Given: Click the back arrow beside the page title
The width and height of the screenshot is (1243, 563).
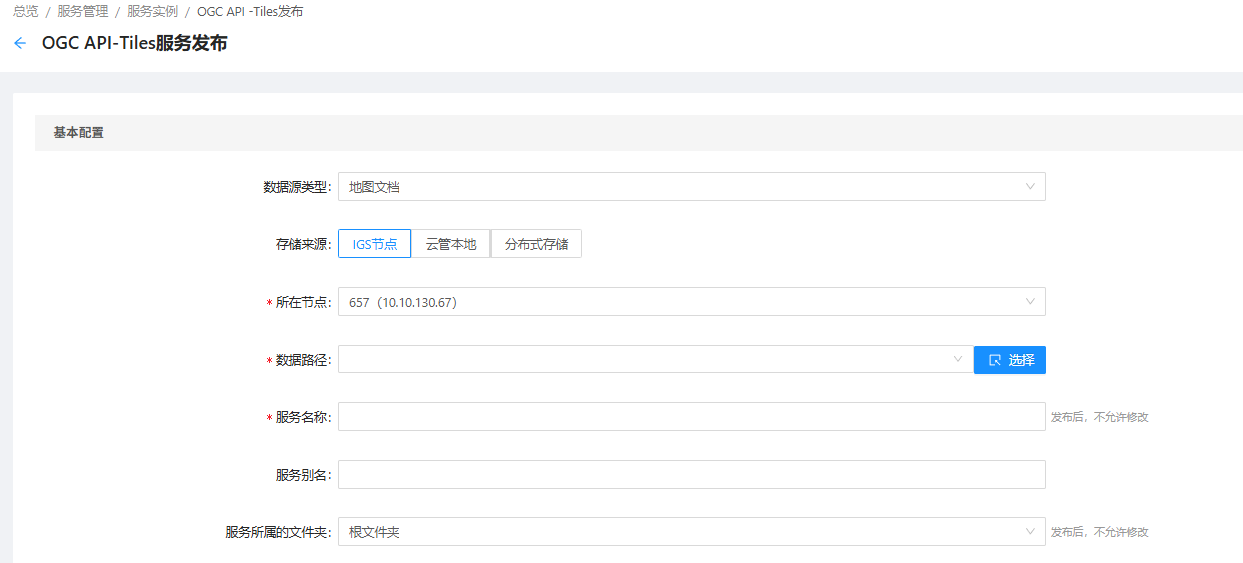Looking at the screenshot, I should click(20, 44).
